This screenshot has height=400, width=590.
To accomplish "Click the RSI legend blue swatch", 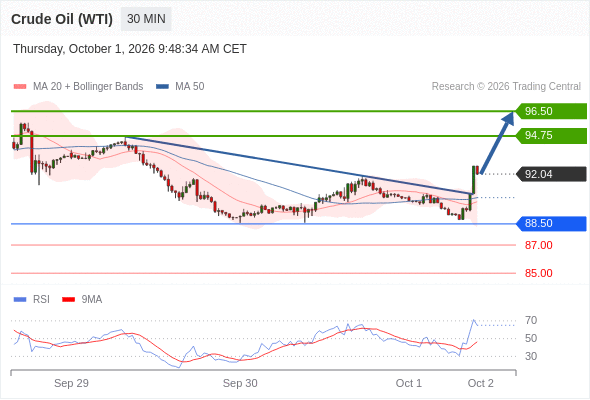I will (20, 300).
